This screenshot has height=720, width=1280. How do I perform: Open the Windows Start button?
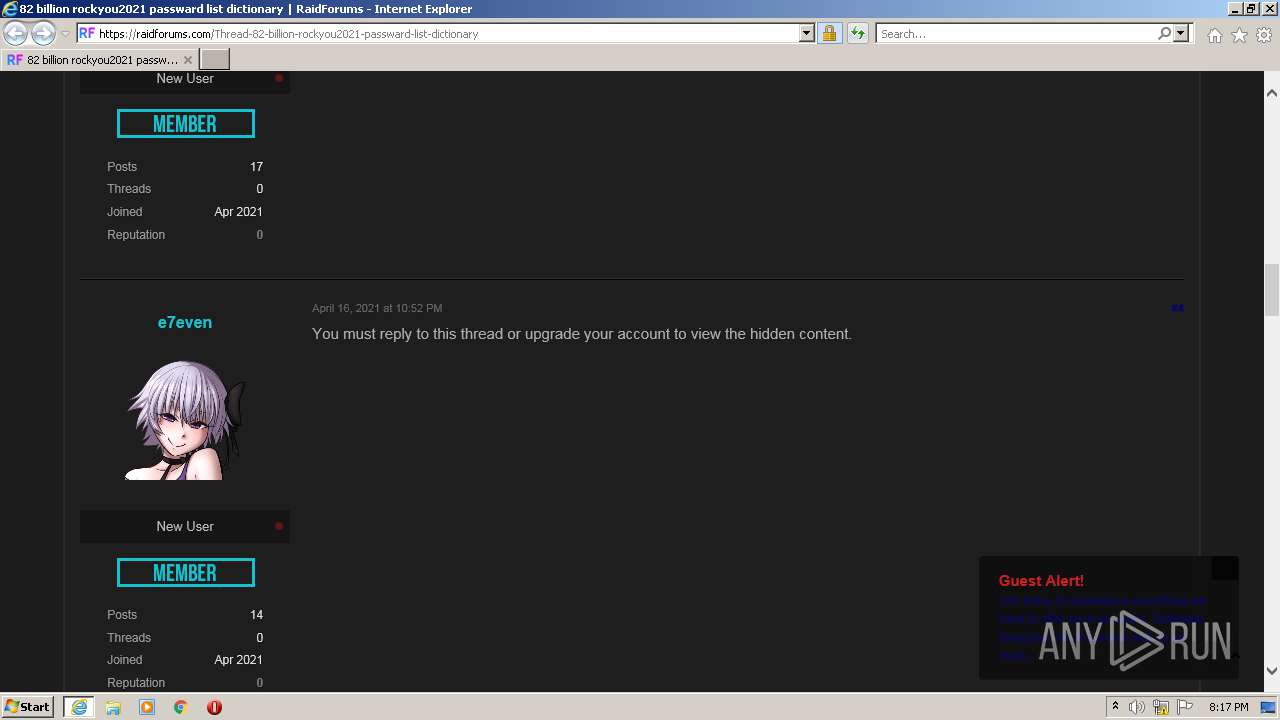(27, 706)
